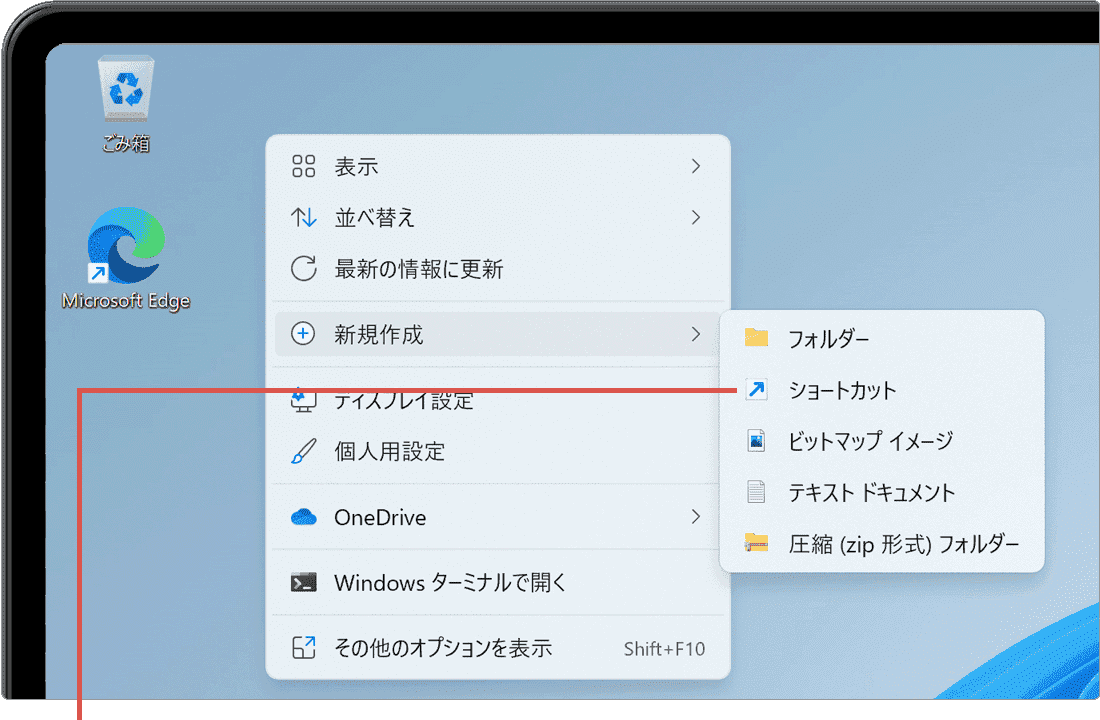The height and width of the screenshot is (720, 1100).
Task: Open その他のオプションを表示
Action: click(x=440, y=649)
